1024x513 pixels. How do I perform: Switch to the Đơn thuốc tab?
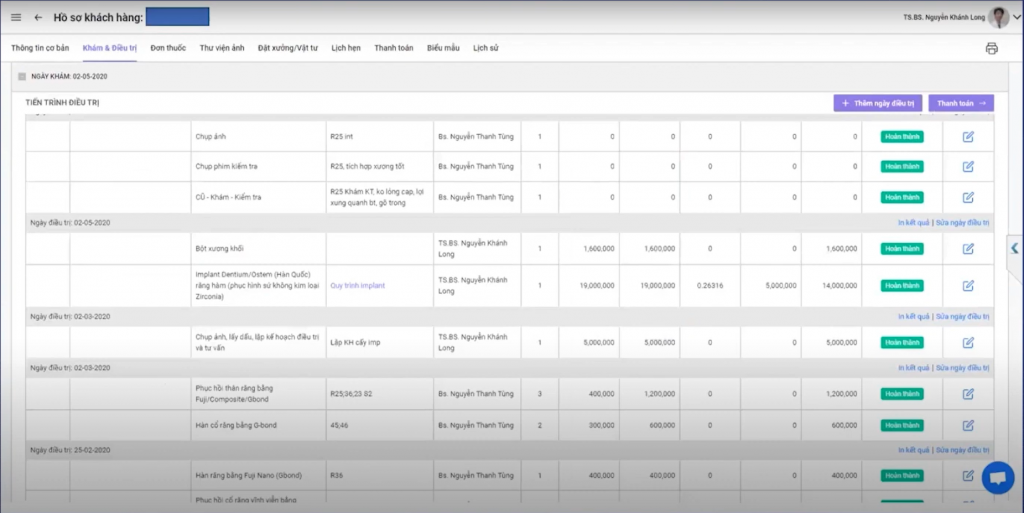coord(168,48)
